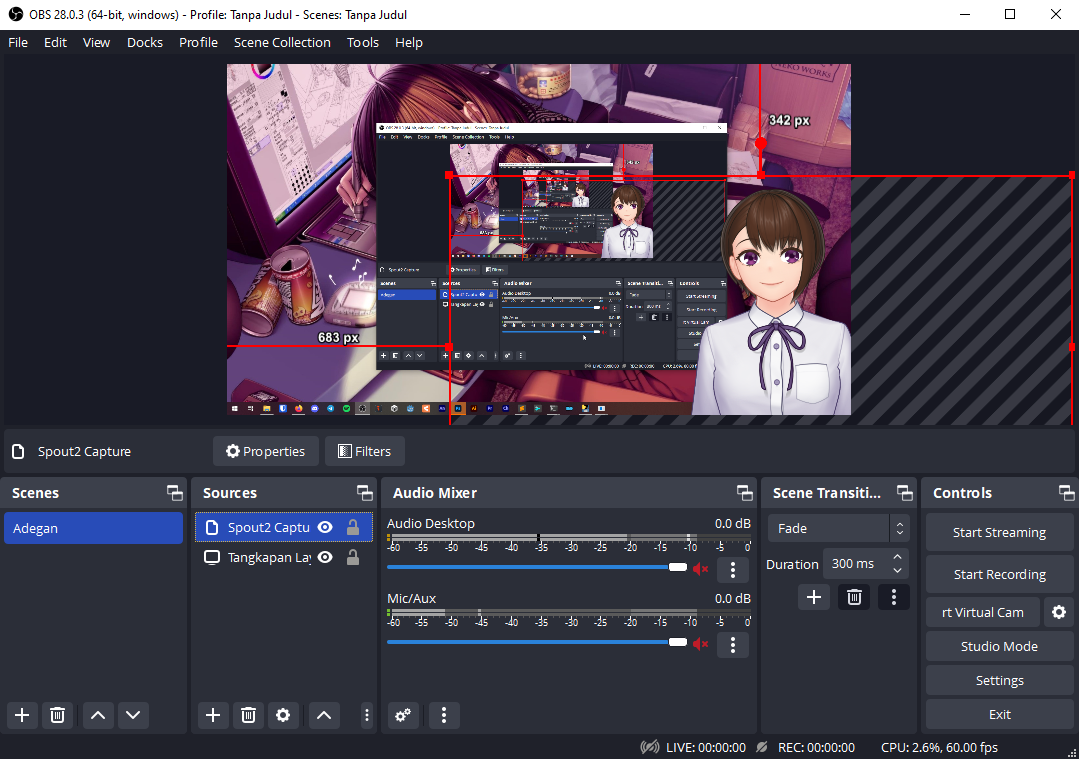Image resolution: width=1079 pixels, height=759 pixels.
Task: Adjust the Mic/Aux volume slider
Action: click(537, 642)
